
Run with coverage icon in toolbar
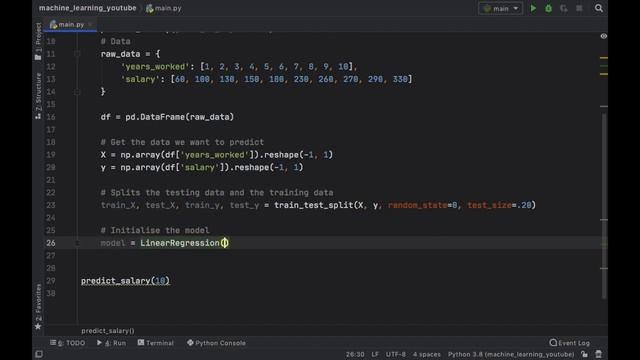click(x=564, y=8)
